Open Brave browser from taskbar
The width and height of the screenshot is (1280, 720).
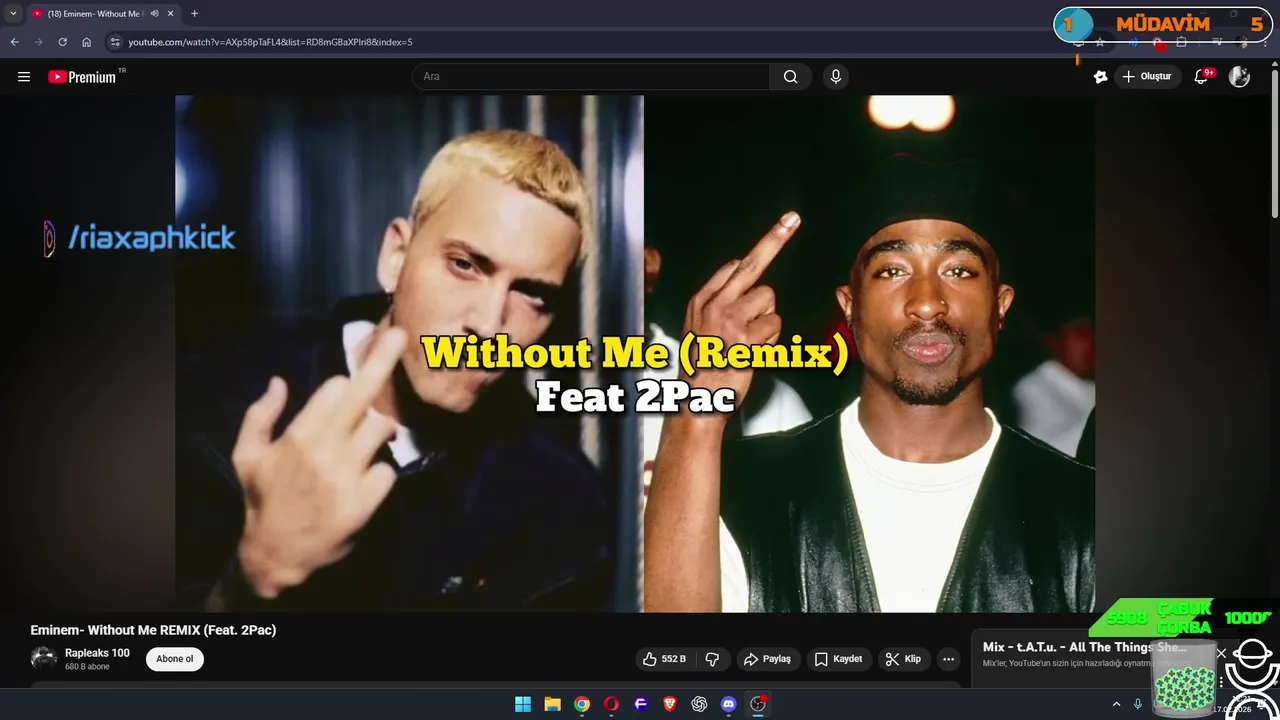(x=670, y=704)
